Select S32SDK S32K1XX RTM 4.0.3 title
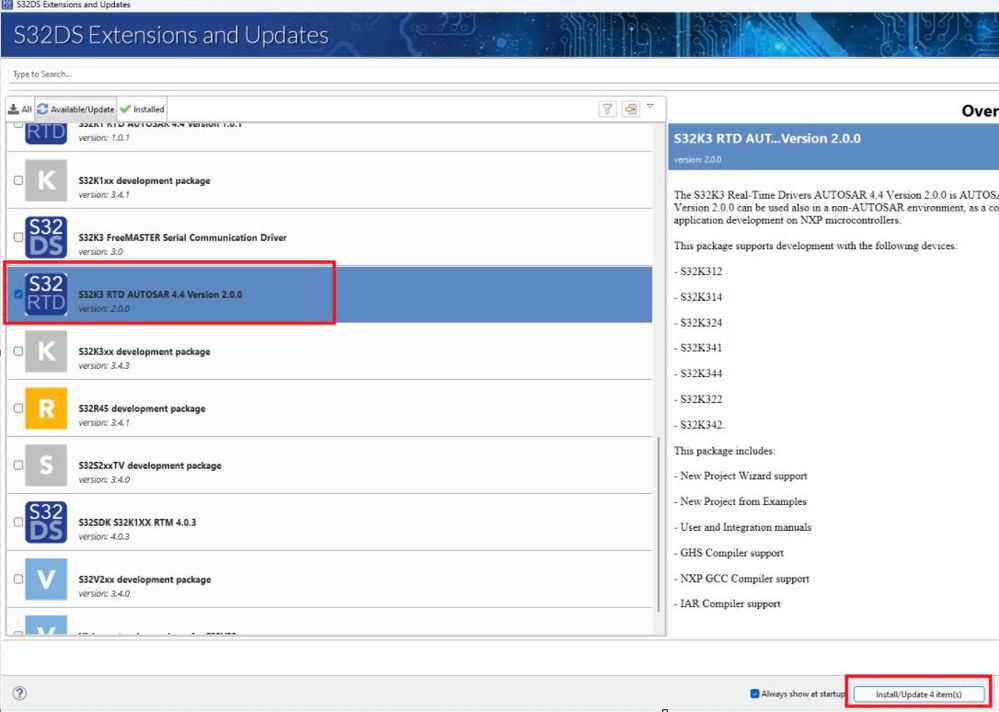The width and height of the screenshot is (999, 712). click(x=137, y=522)
